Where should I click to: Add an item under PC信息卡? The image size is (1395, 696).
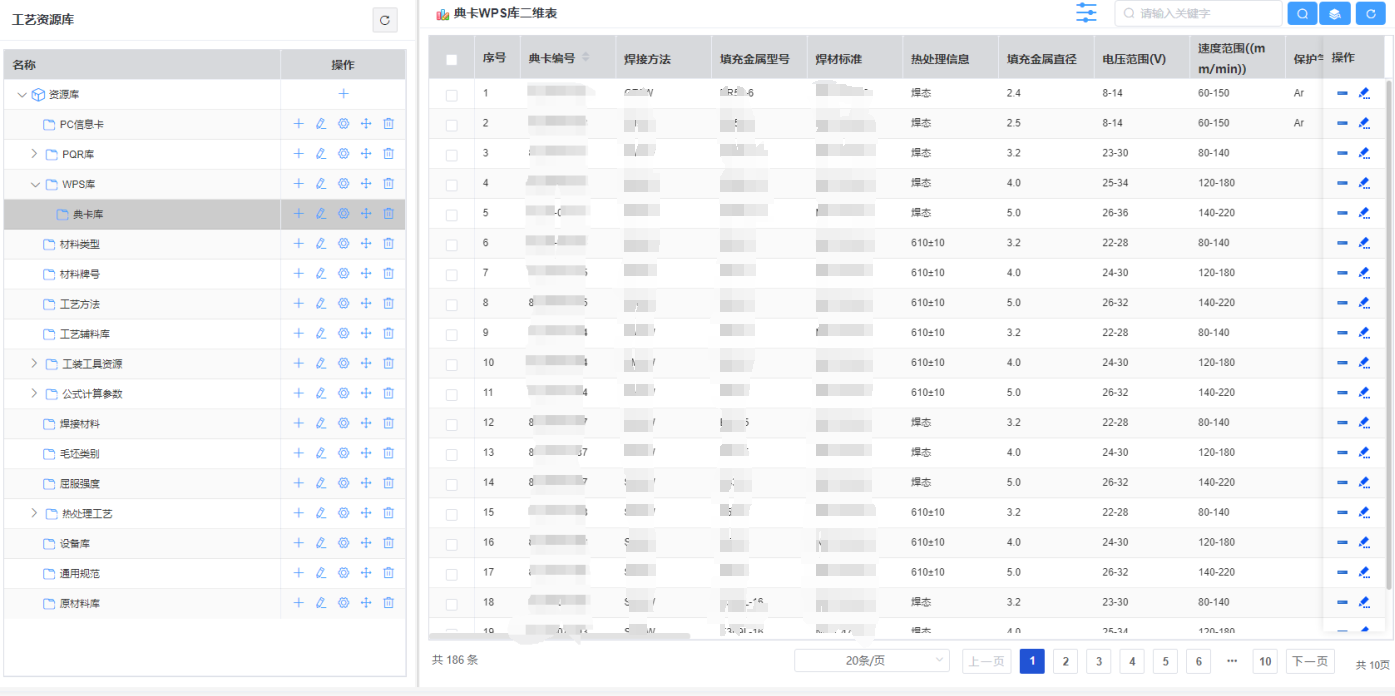point(298,124)
